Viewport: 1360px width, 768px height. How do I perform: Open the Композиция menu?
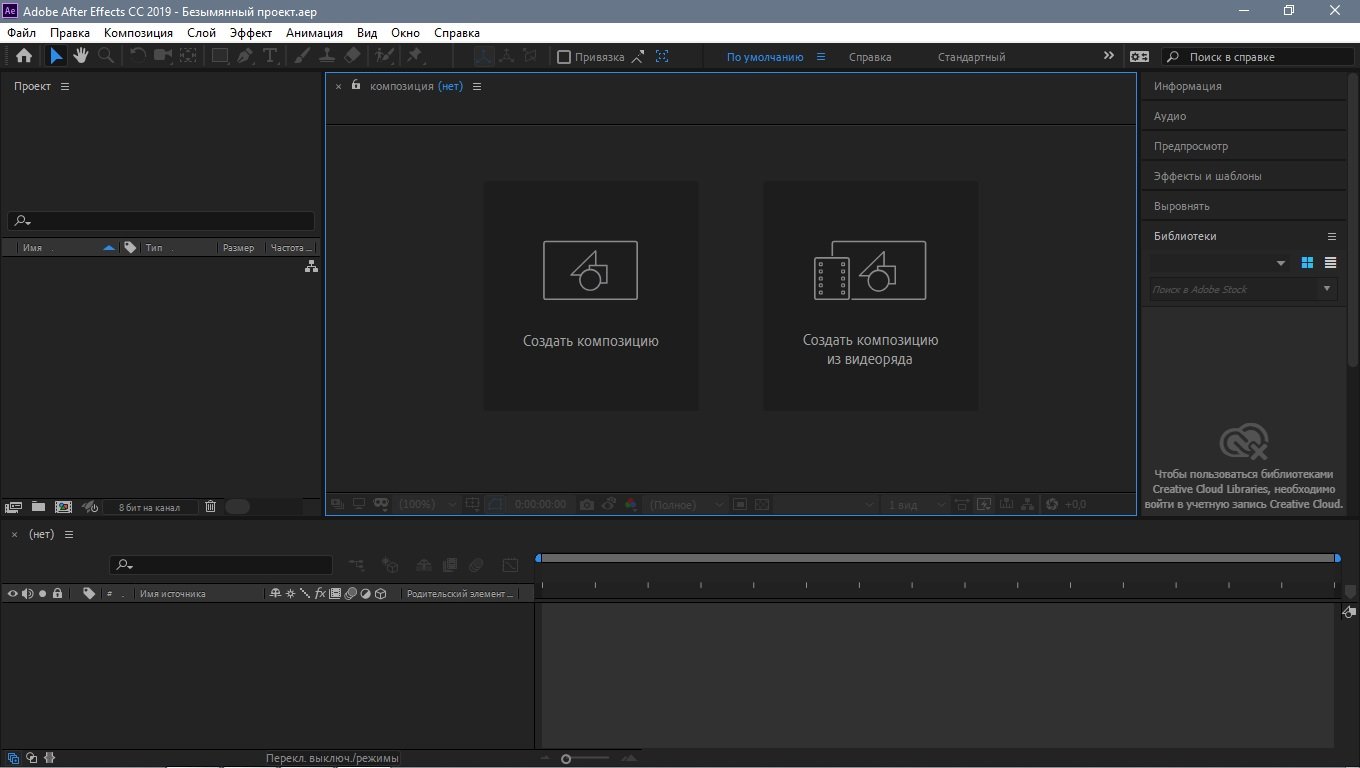138,33
